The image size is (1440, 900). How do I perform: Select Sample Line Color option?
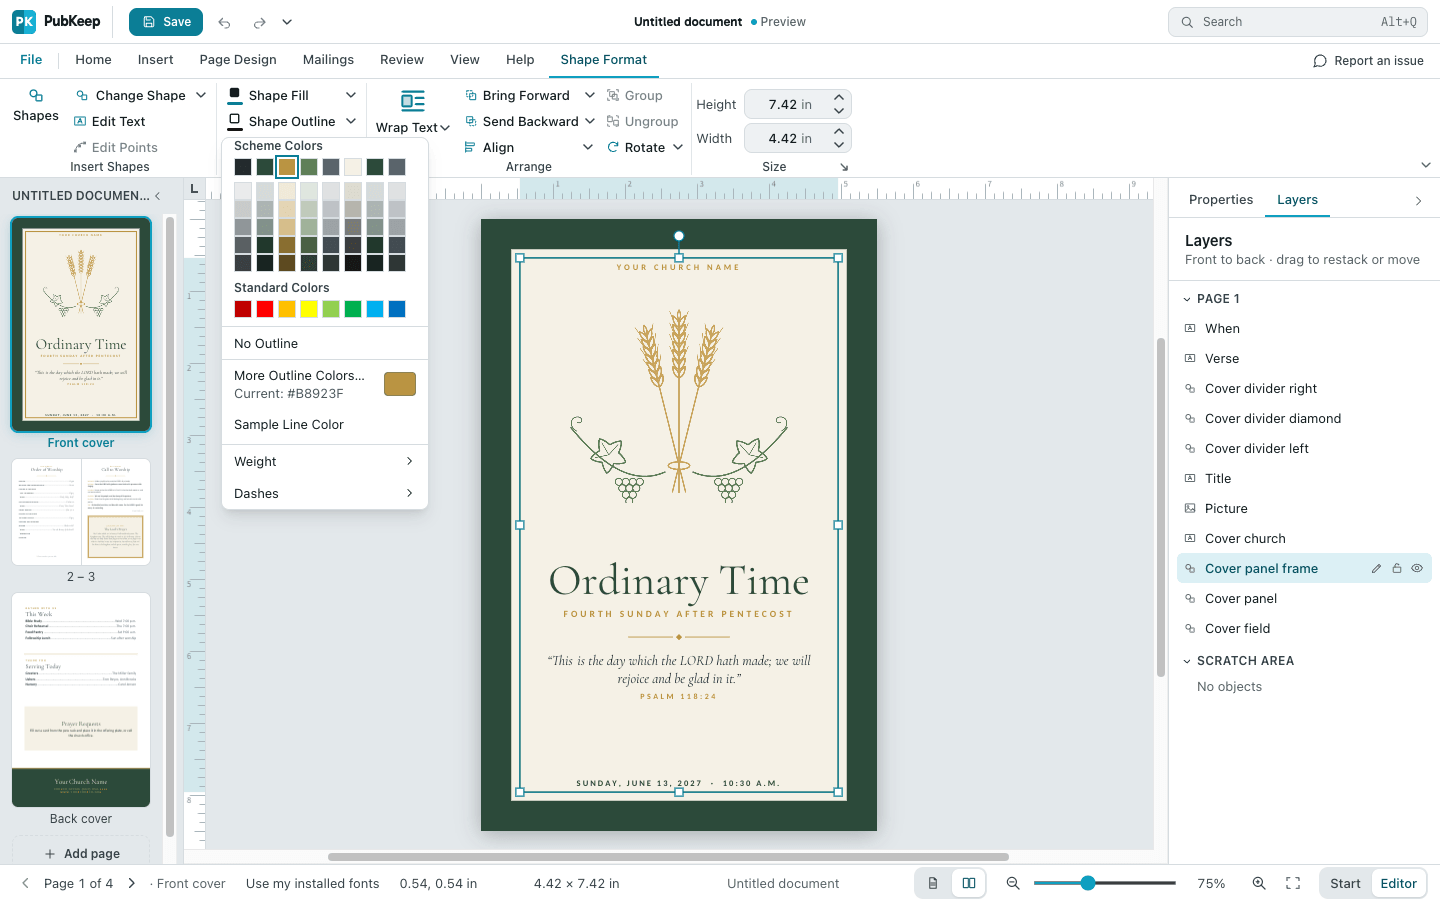[325, 425]
